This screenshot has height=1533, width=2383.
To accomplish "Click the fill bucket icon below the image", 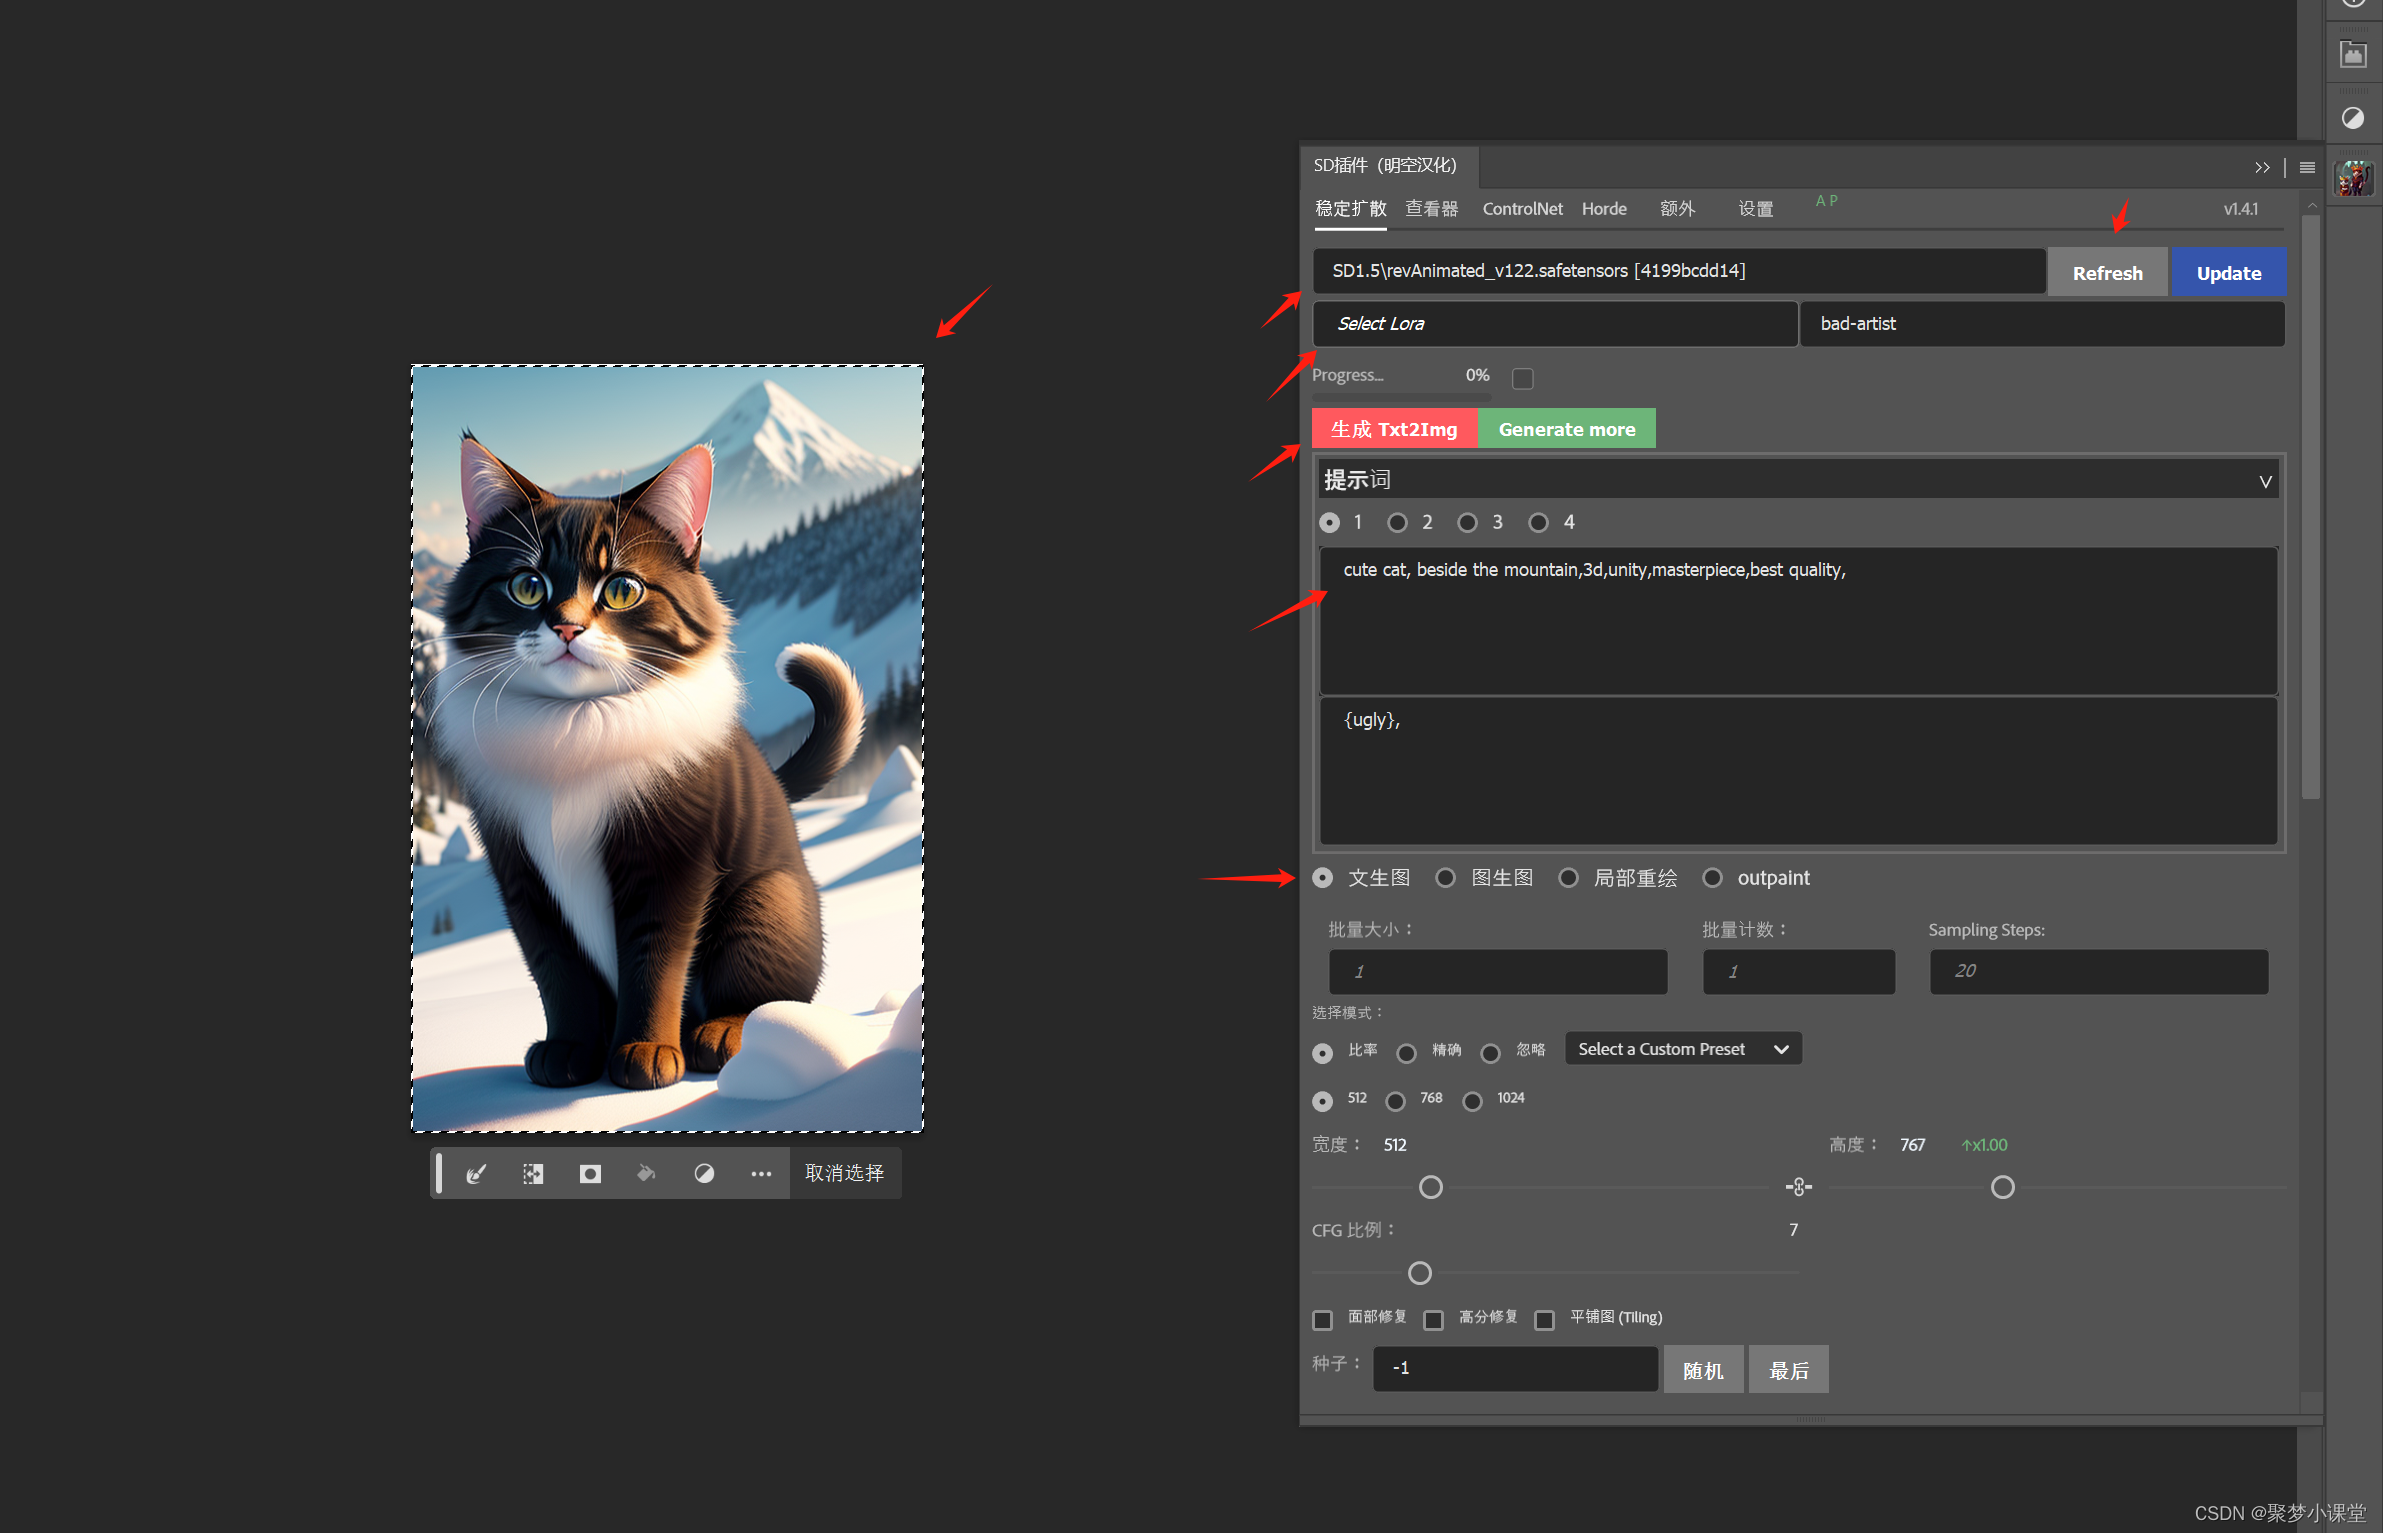I will click(646, 1173).
